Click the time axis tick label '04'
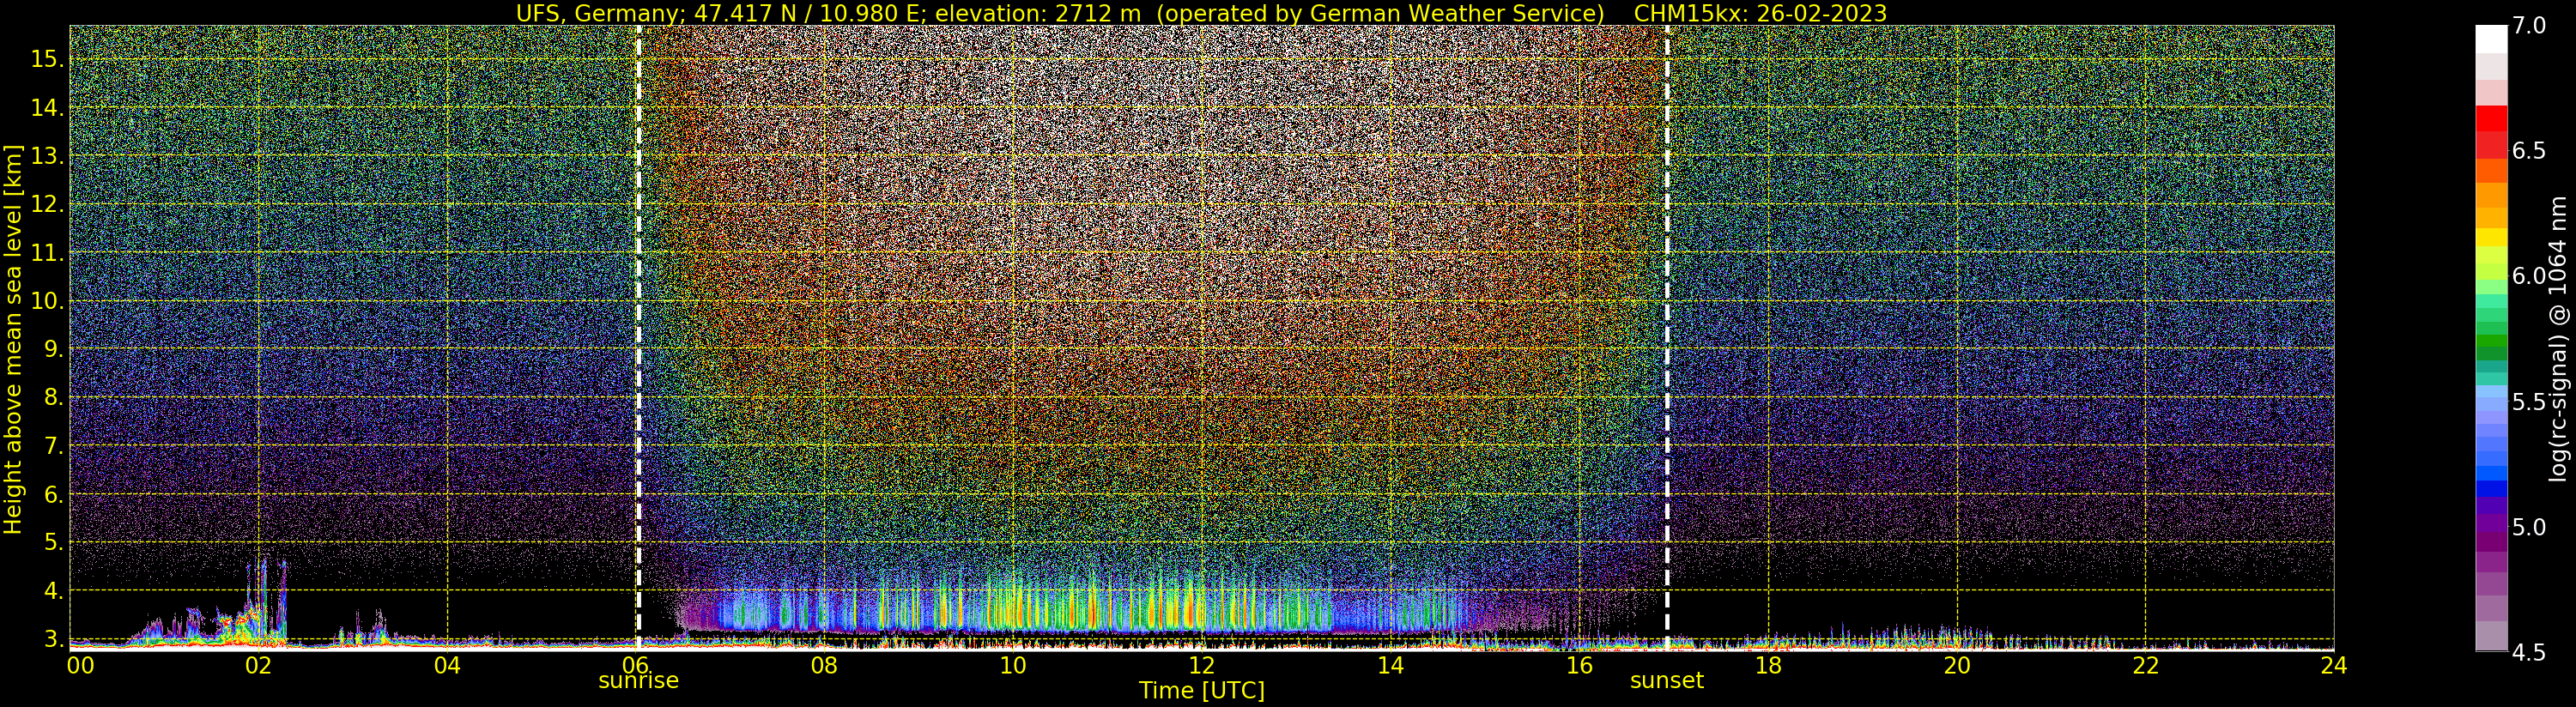This screenshot has height=707, width=2576. click(x=447, y=665)
